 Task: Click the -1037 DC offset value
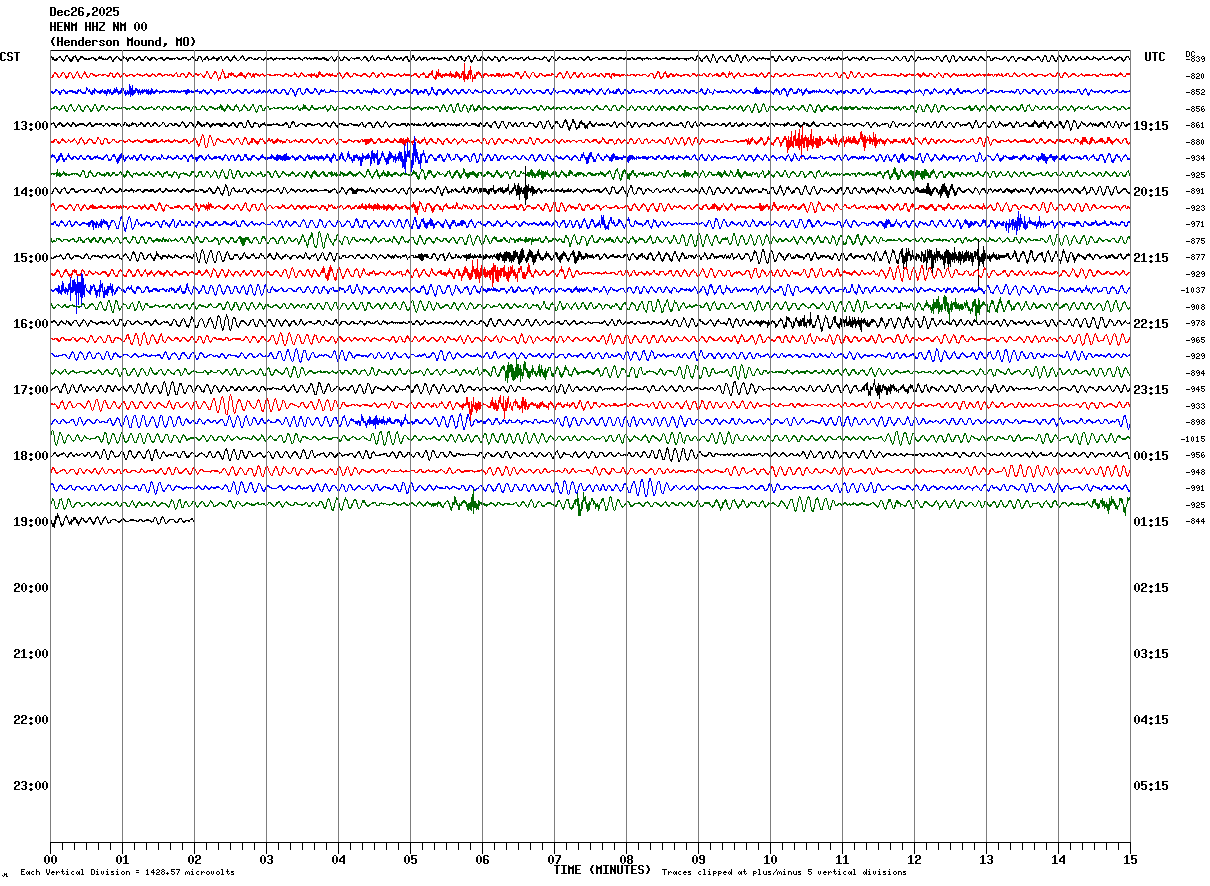[1193, 290]
